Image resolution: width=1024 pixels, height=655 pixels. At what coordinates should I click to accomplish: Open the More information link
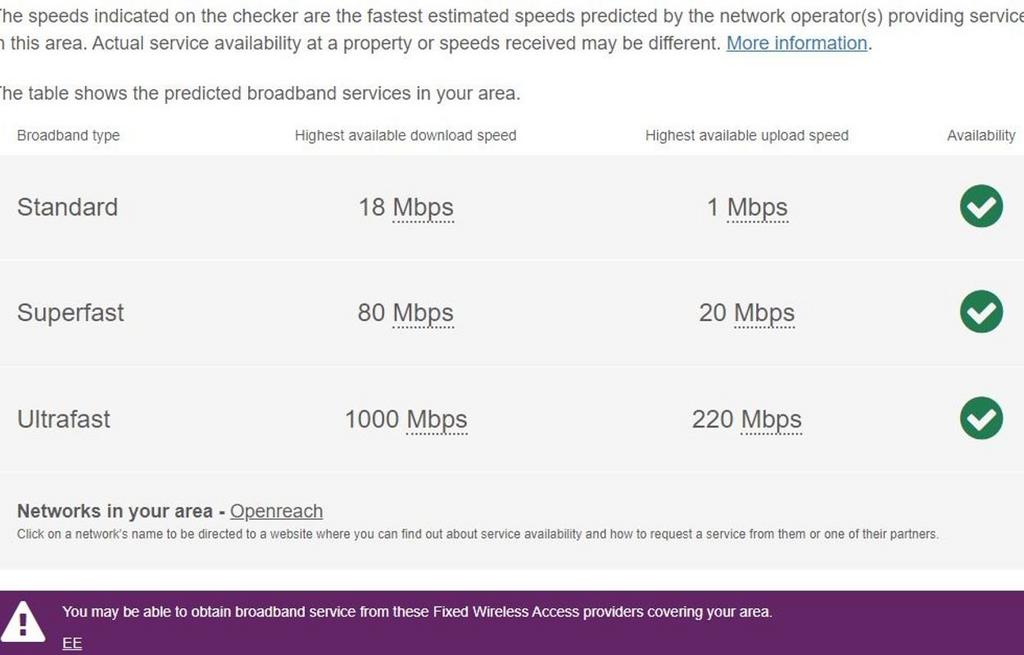(797, 43)
